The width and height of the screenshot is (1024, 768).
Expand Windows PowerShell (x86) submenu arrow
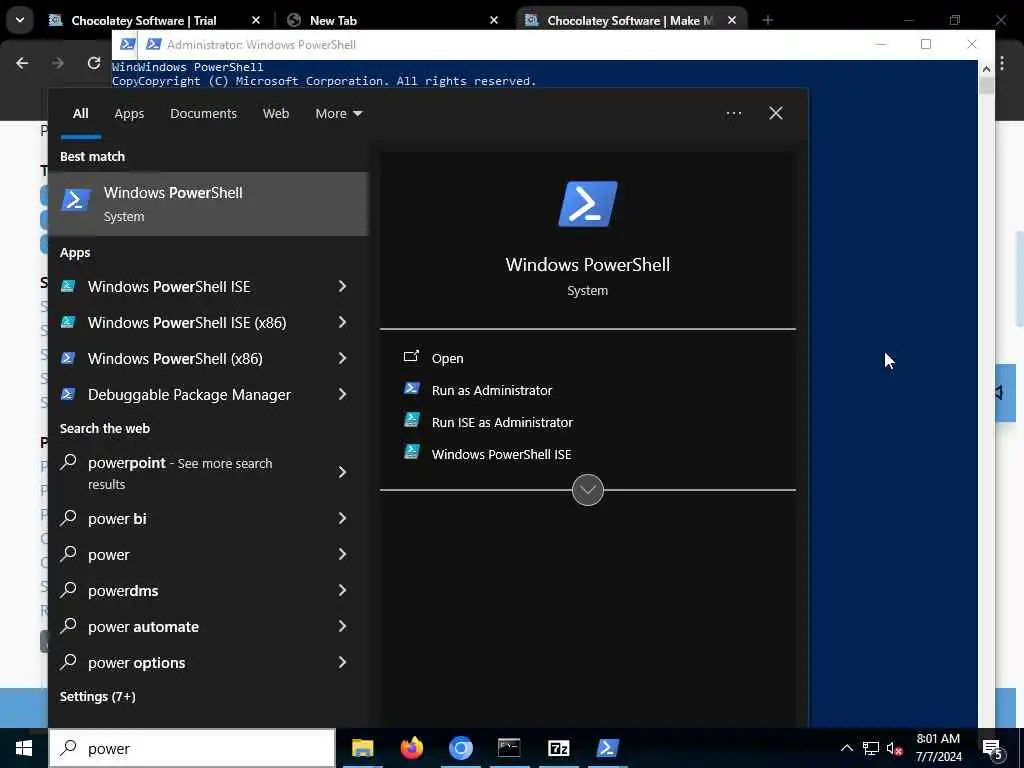(x=342, y=358)
